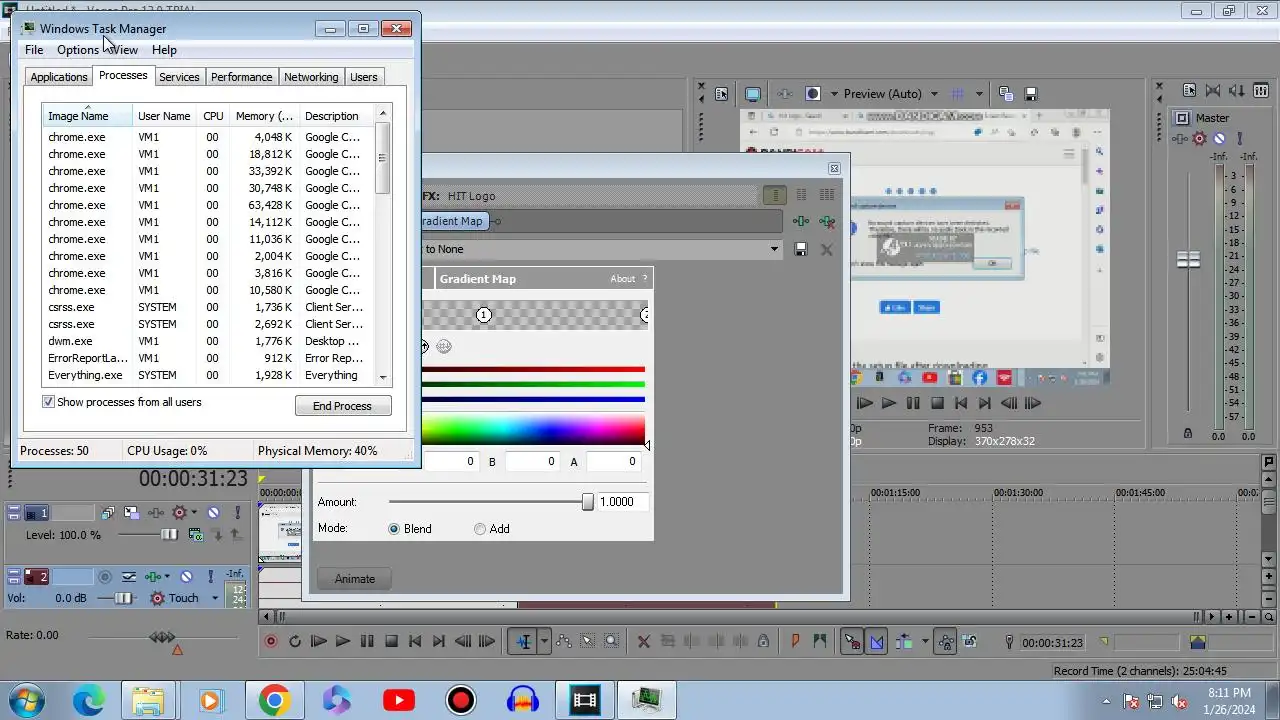
Task: Switch to the Performance tab
Action: (x=241, y=77)
